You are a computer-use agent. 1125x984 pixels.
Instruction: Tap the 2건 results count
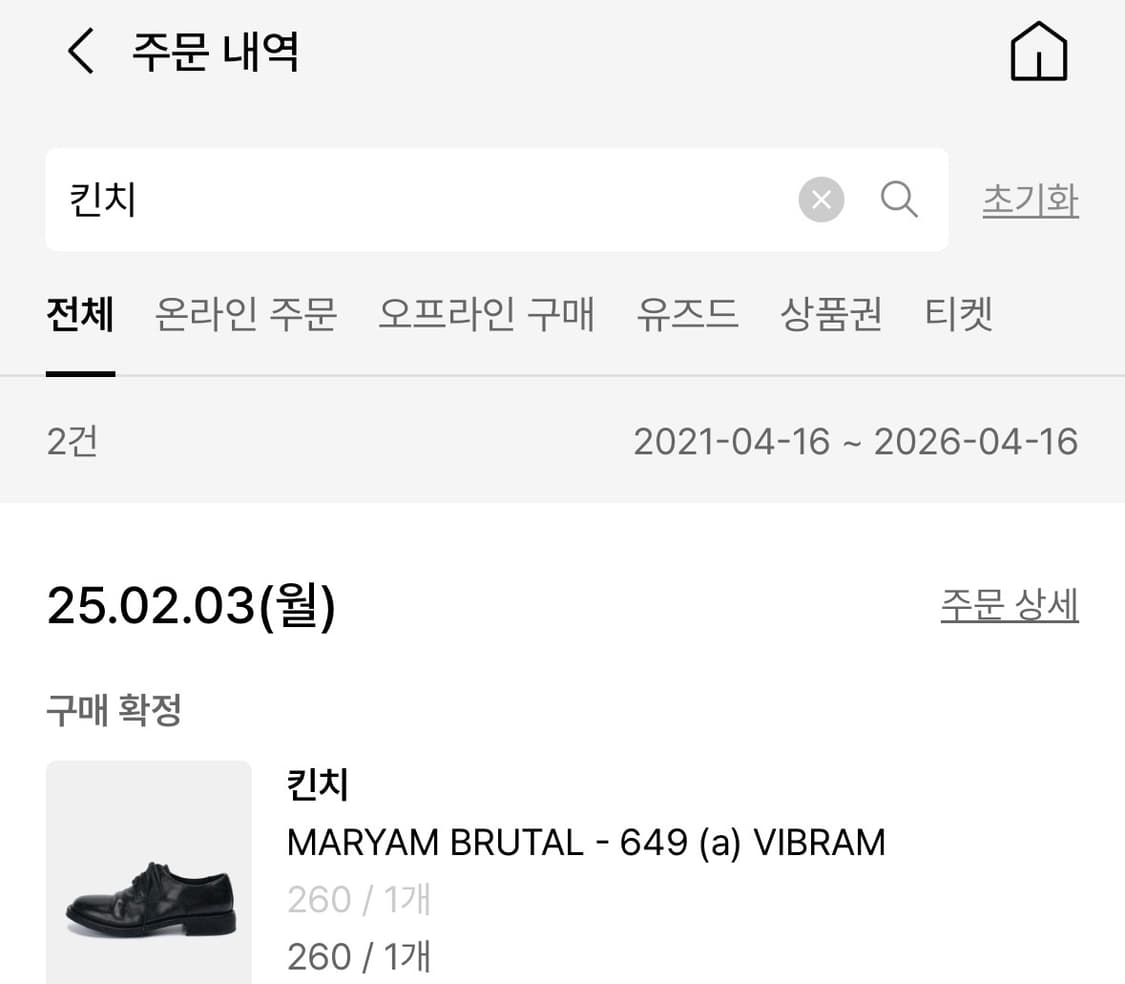coord(71,441)
